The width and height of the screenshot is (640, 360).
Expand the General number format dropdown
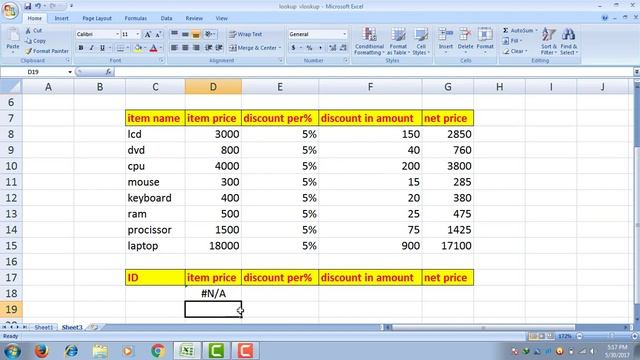coord(344,34)
